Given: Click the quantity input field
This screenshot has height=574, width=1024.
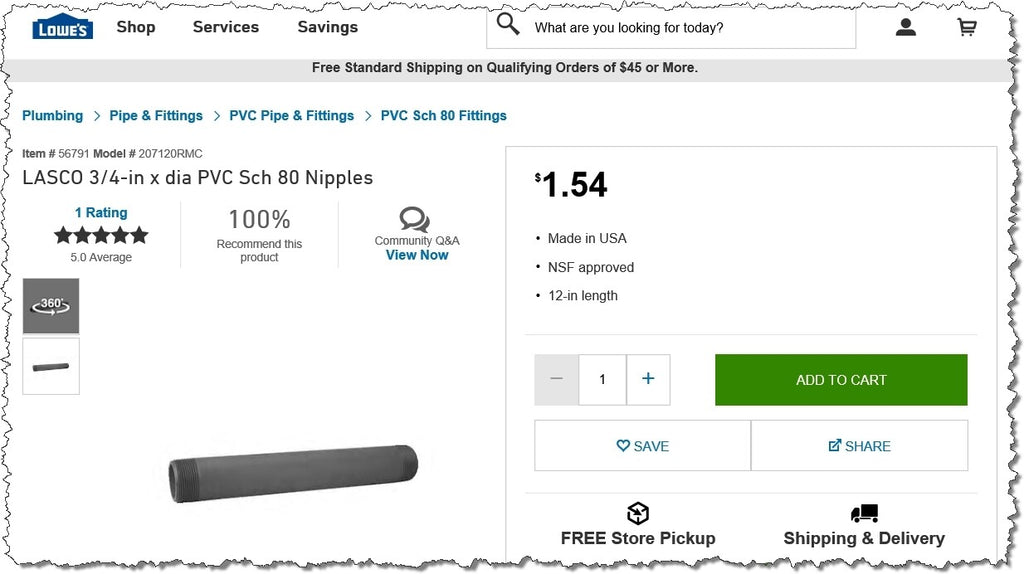Looking at the screenshot, I should [602, 379].
